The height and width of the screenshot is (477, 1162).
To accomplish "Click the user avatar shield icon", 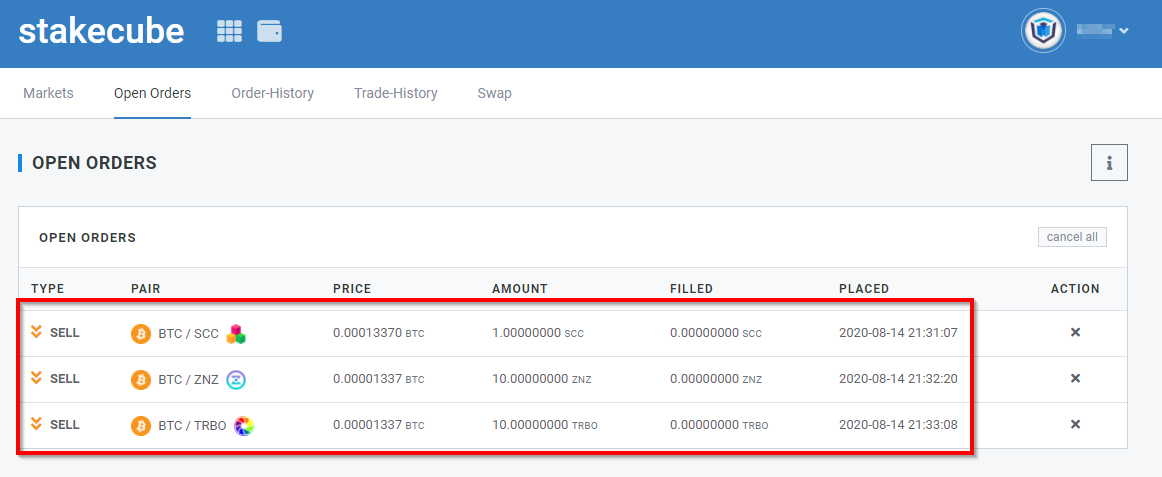I will tap(1043, 31).
